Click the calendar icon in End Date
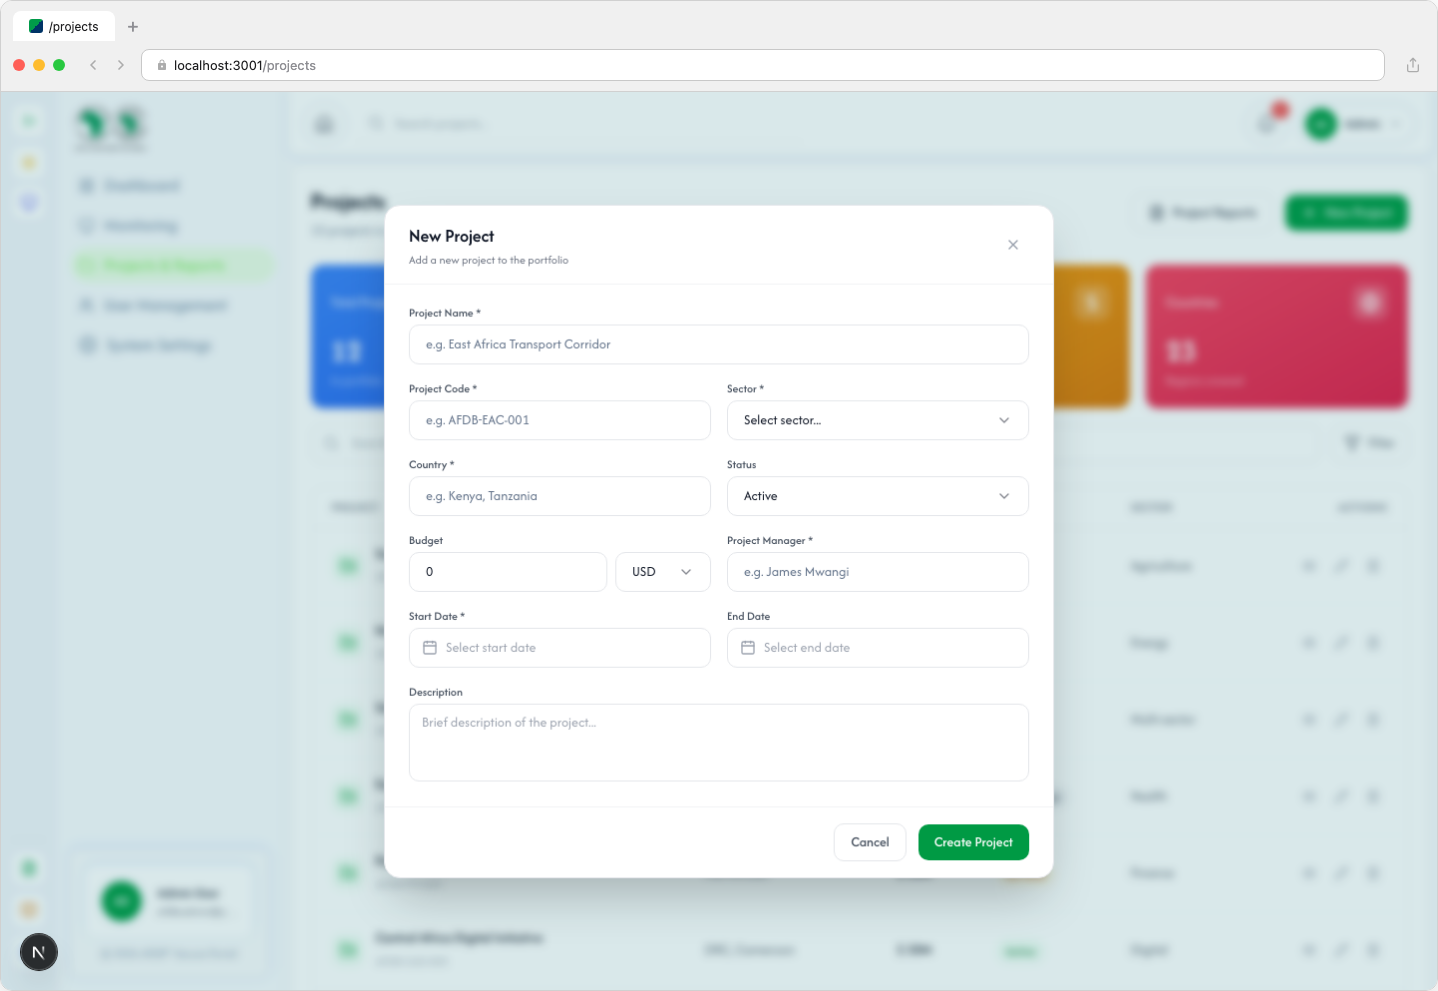Screen dimensions: 1438x991 [x=748, y=648]
